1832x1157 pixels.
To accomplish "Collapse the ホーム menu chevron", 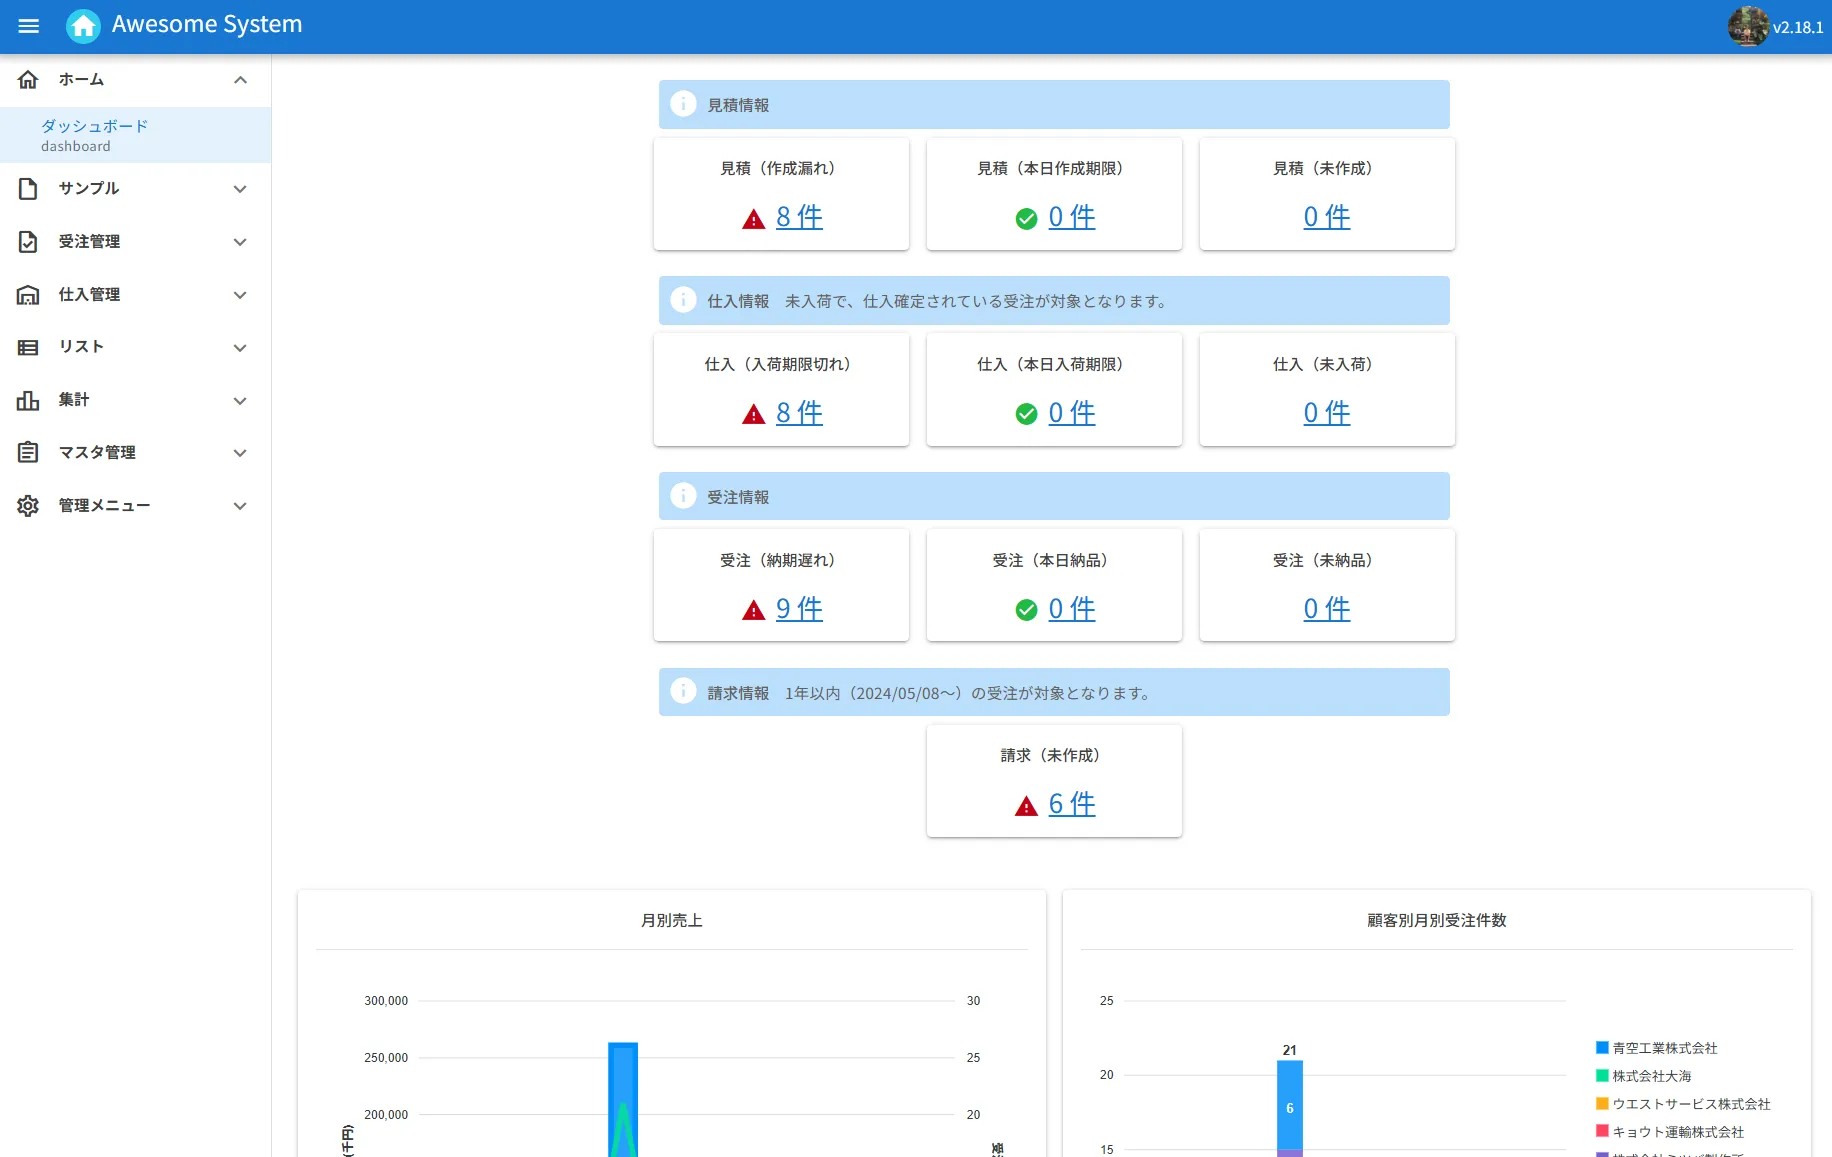I will click(x=240, y=80).
